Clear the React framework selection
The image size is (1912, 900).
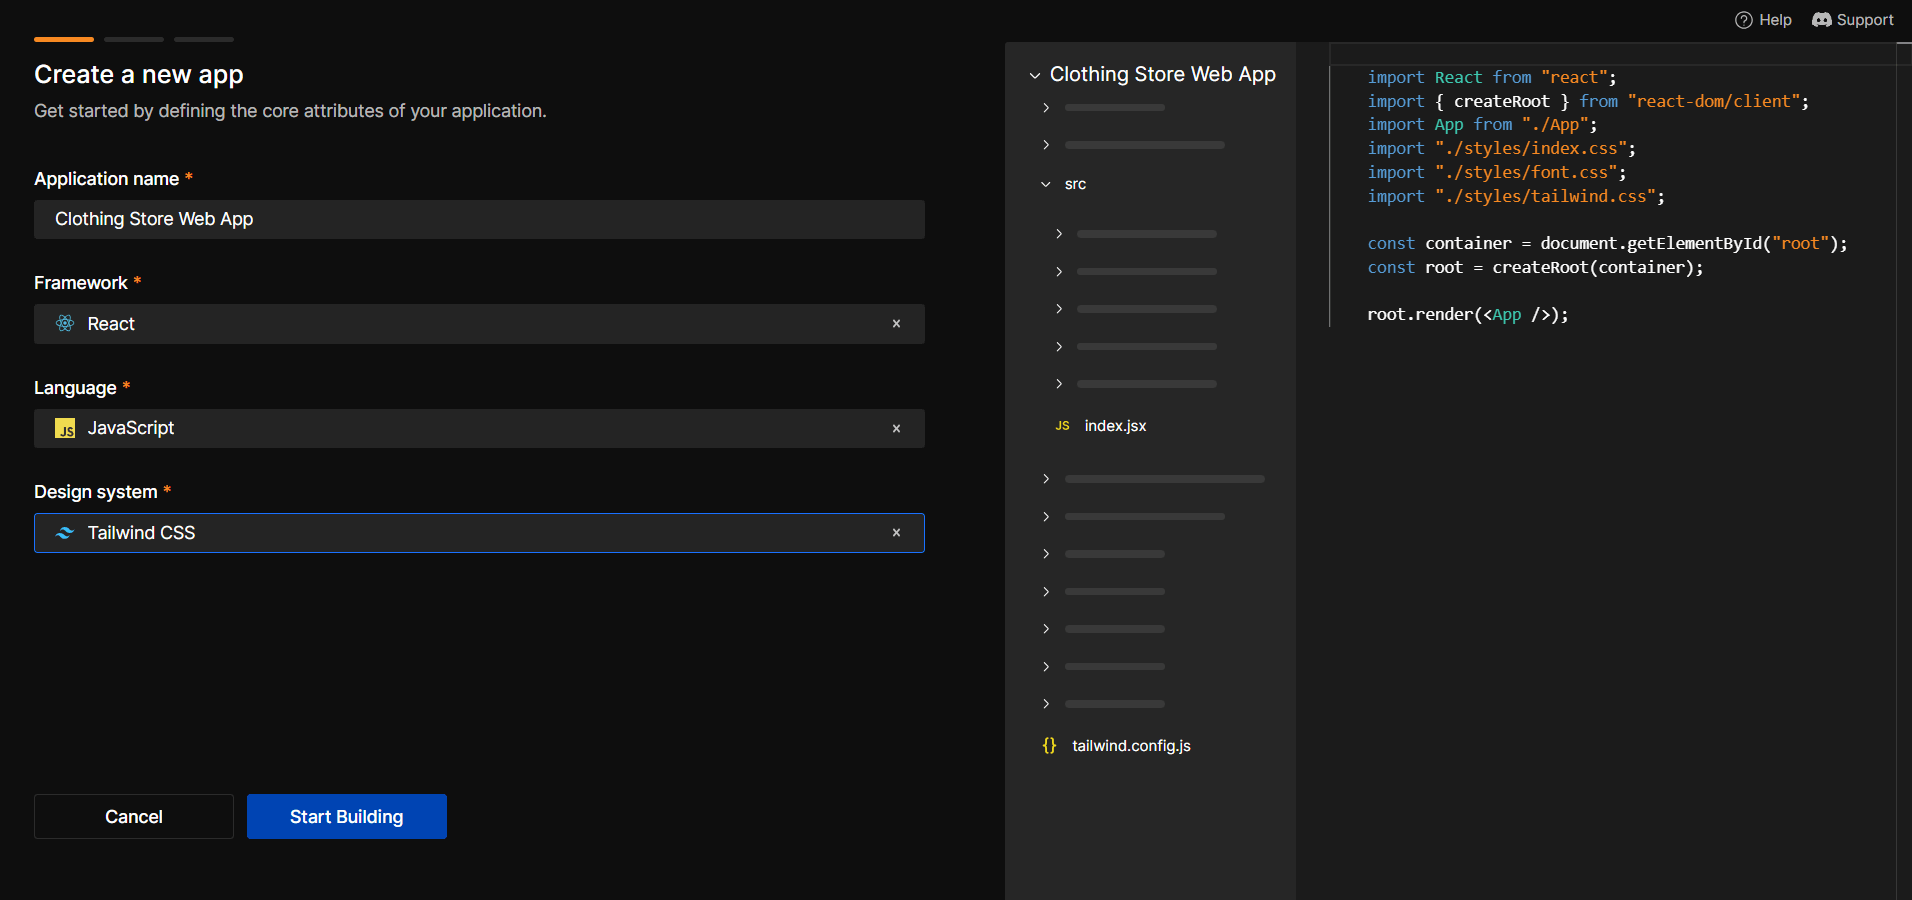(x=896, y=324)
